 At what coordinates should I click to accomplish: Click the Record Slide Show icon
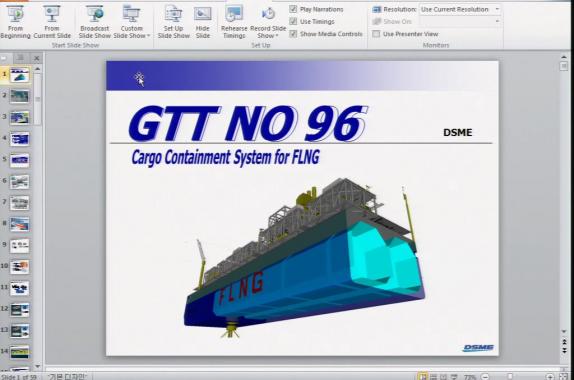click(268, 14)
